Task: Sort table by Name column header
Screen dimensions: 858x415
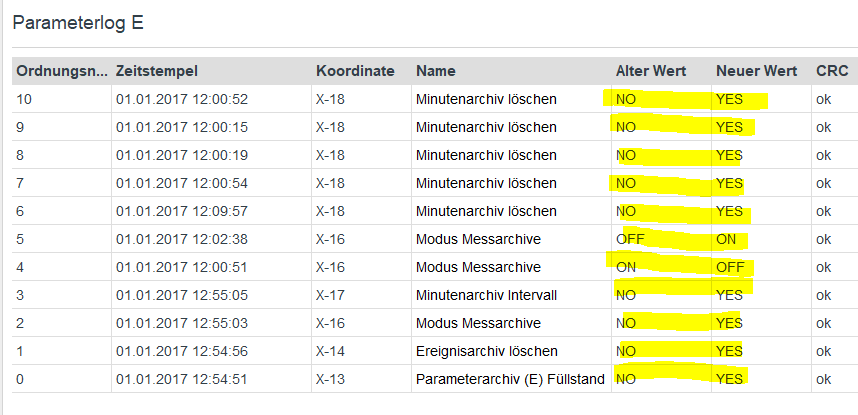Action: 436,71
